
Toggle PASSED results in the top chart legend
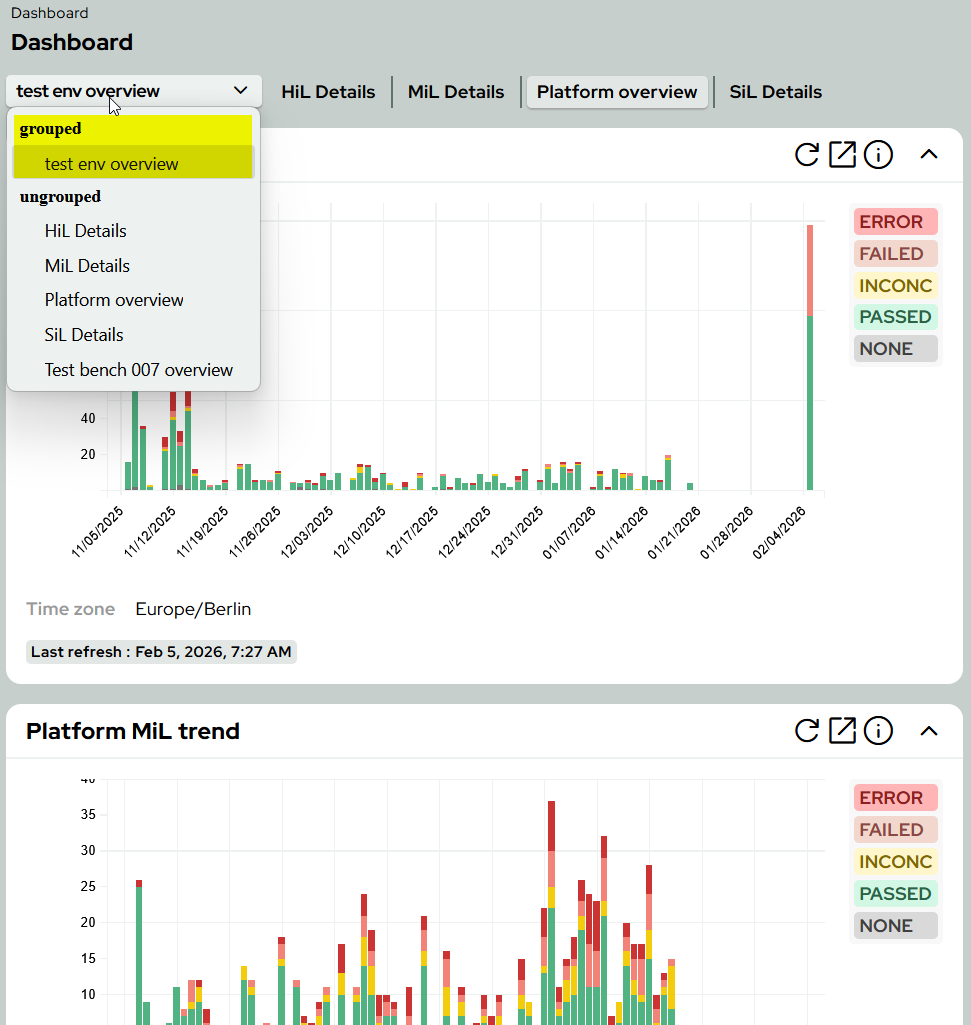pos(895,316)
